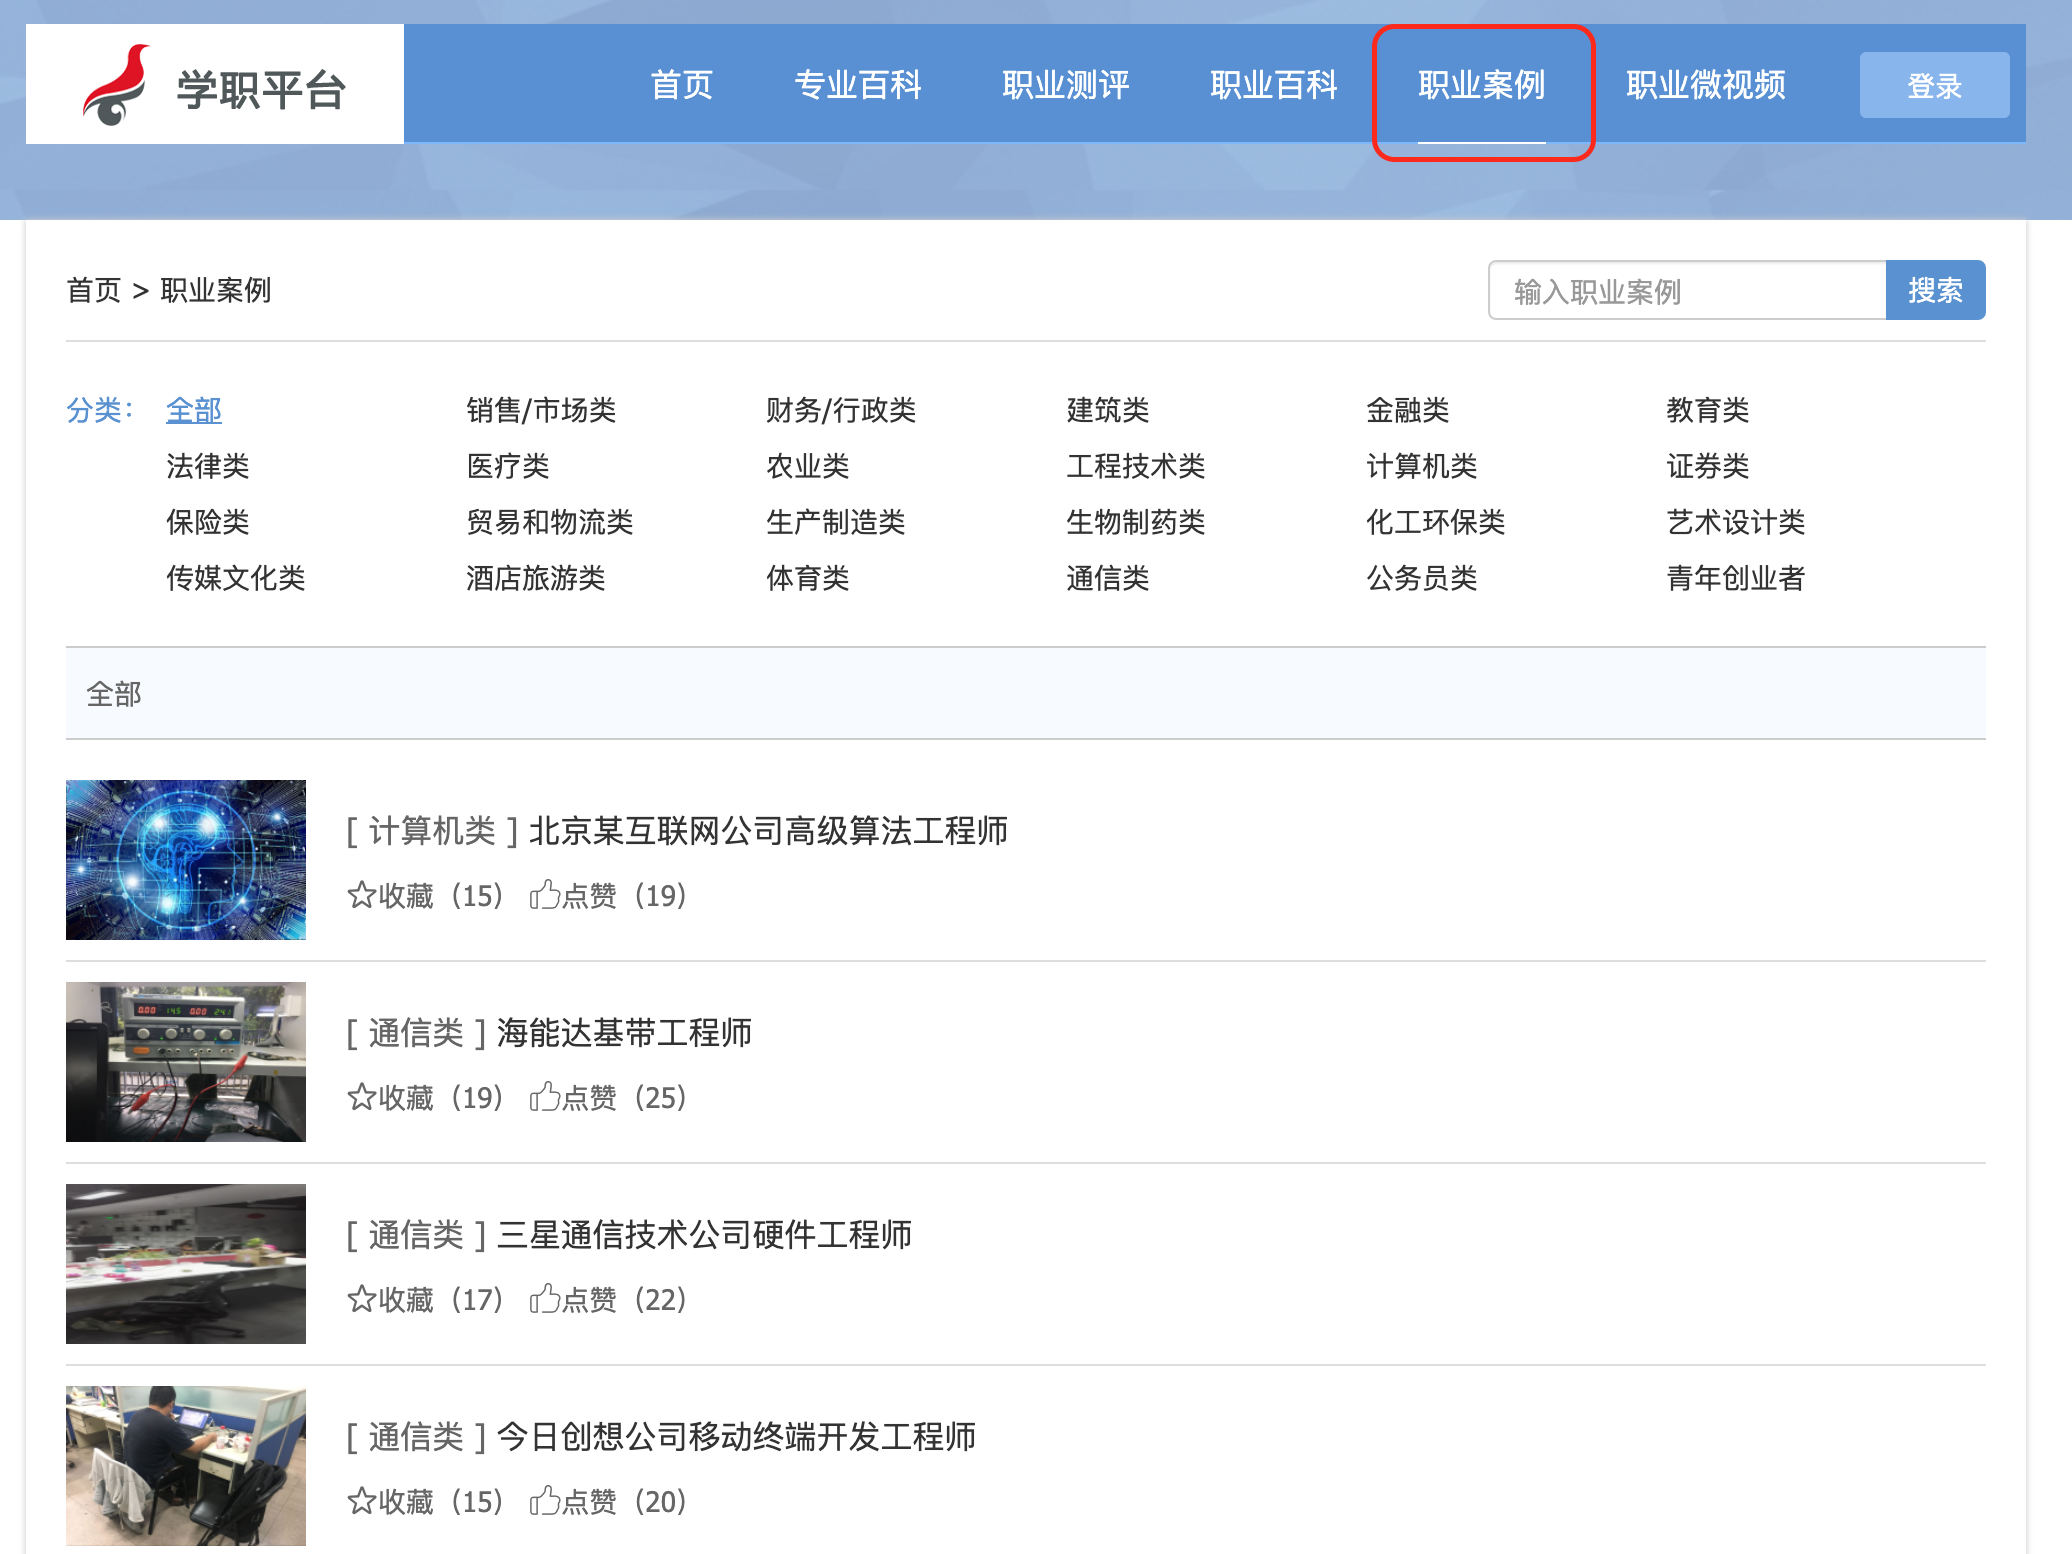Open the 海能达基带工程师 case thumbnail image
Image resolution: width=2072 pixels, height=1554 pixels.
(x=186, y=1061)
